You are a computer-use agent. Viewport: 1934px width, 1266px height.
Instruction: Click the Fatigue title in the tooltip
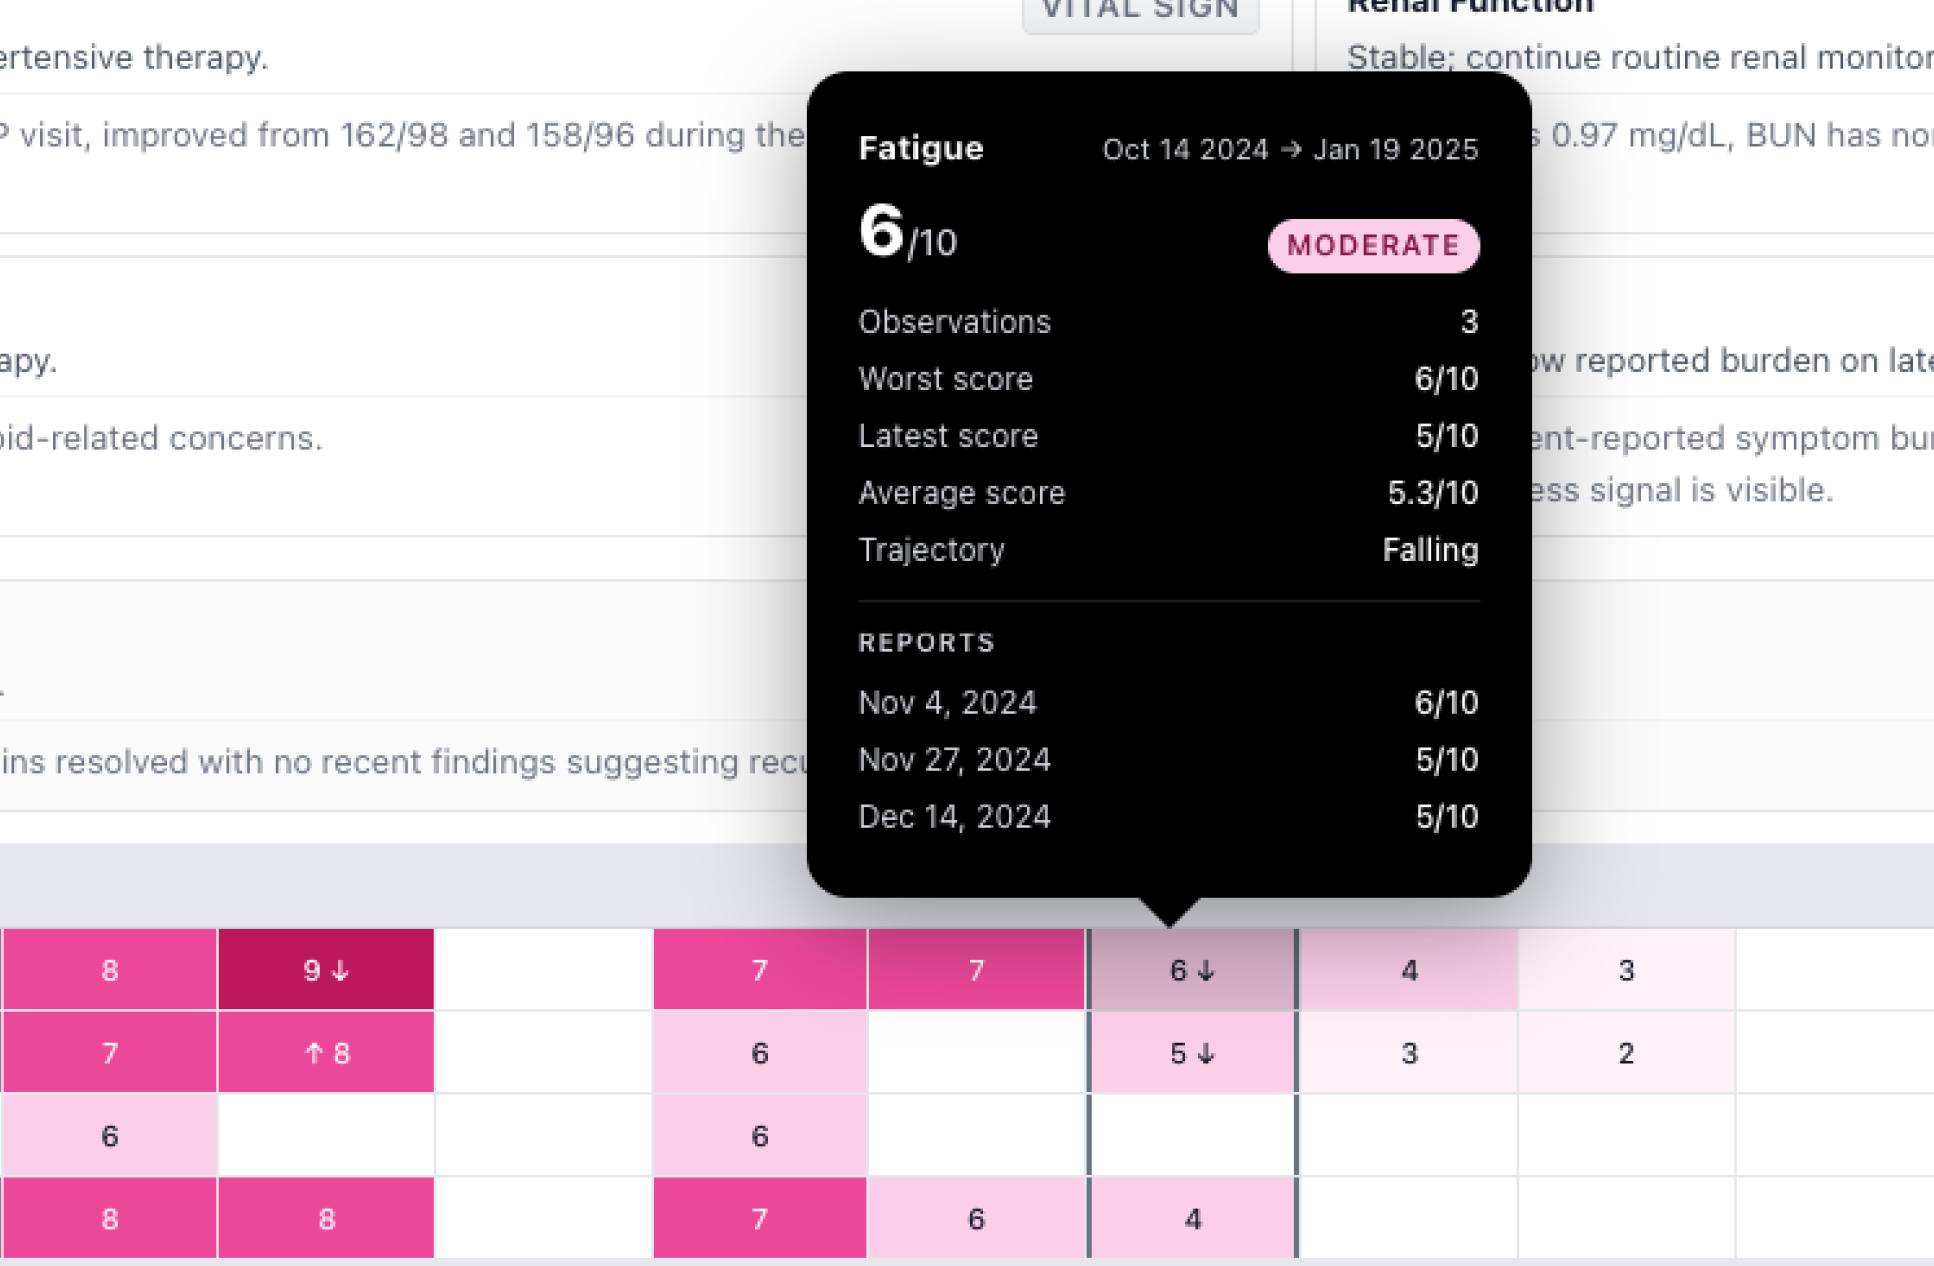coord(921,149)
